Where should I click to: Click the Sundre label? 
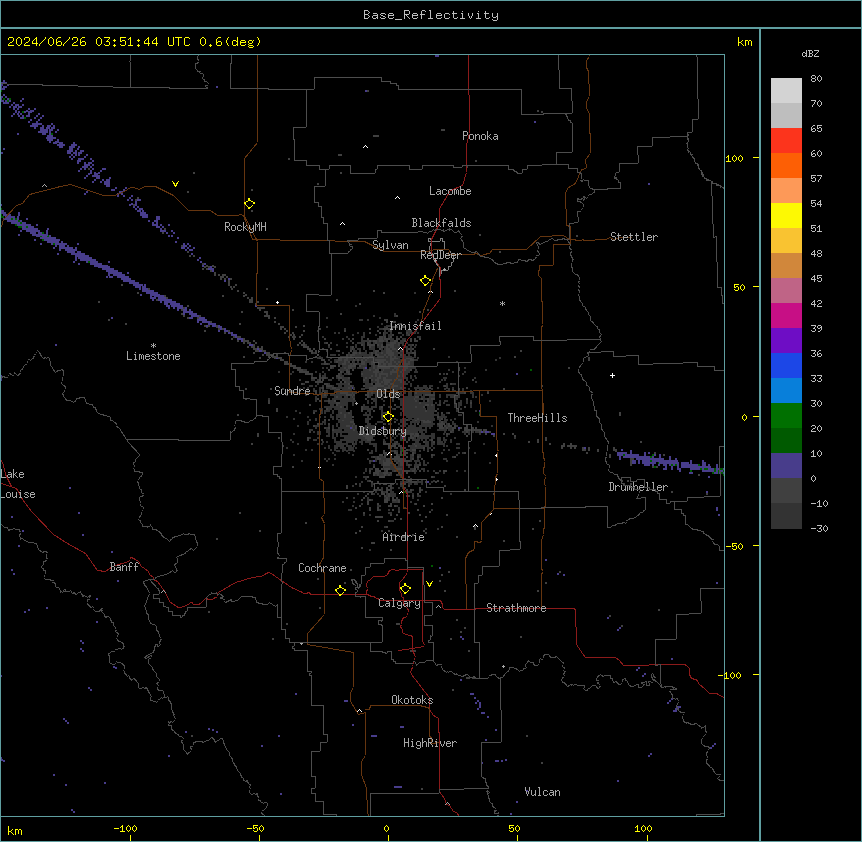pyautogui.click(x=292, y=391)
